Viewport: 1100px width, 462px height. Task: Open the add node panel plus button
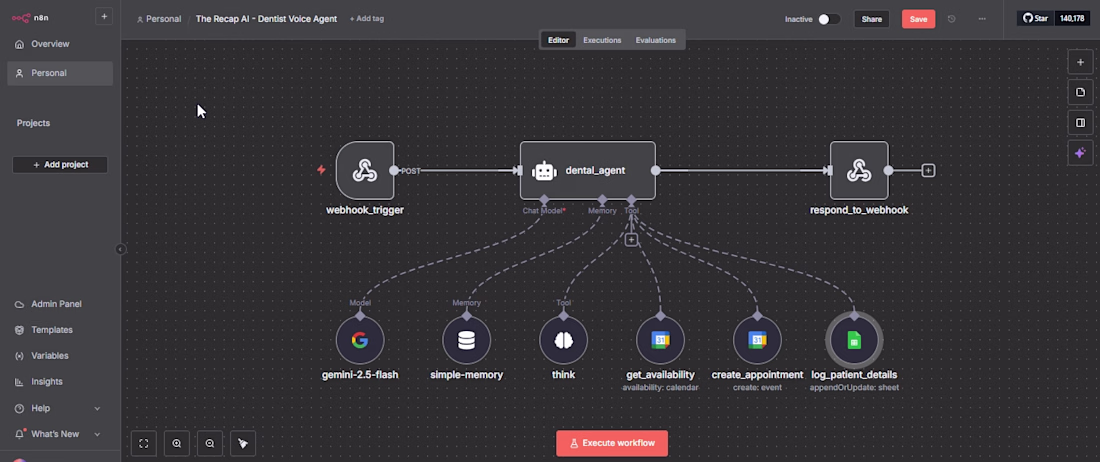[x=1080, y=62]
